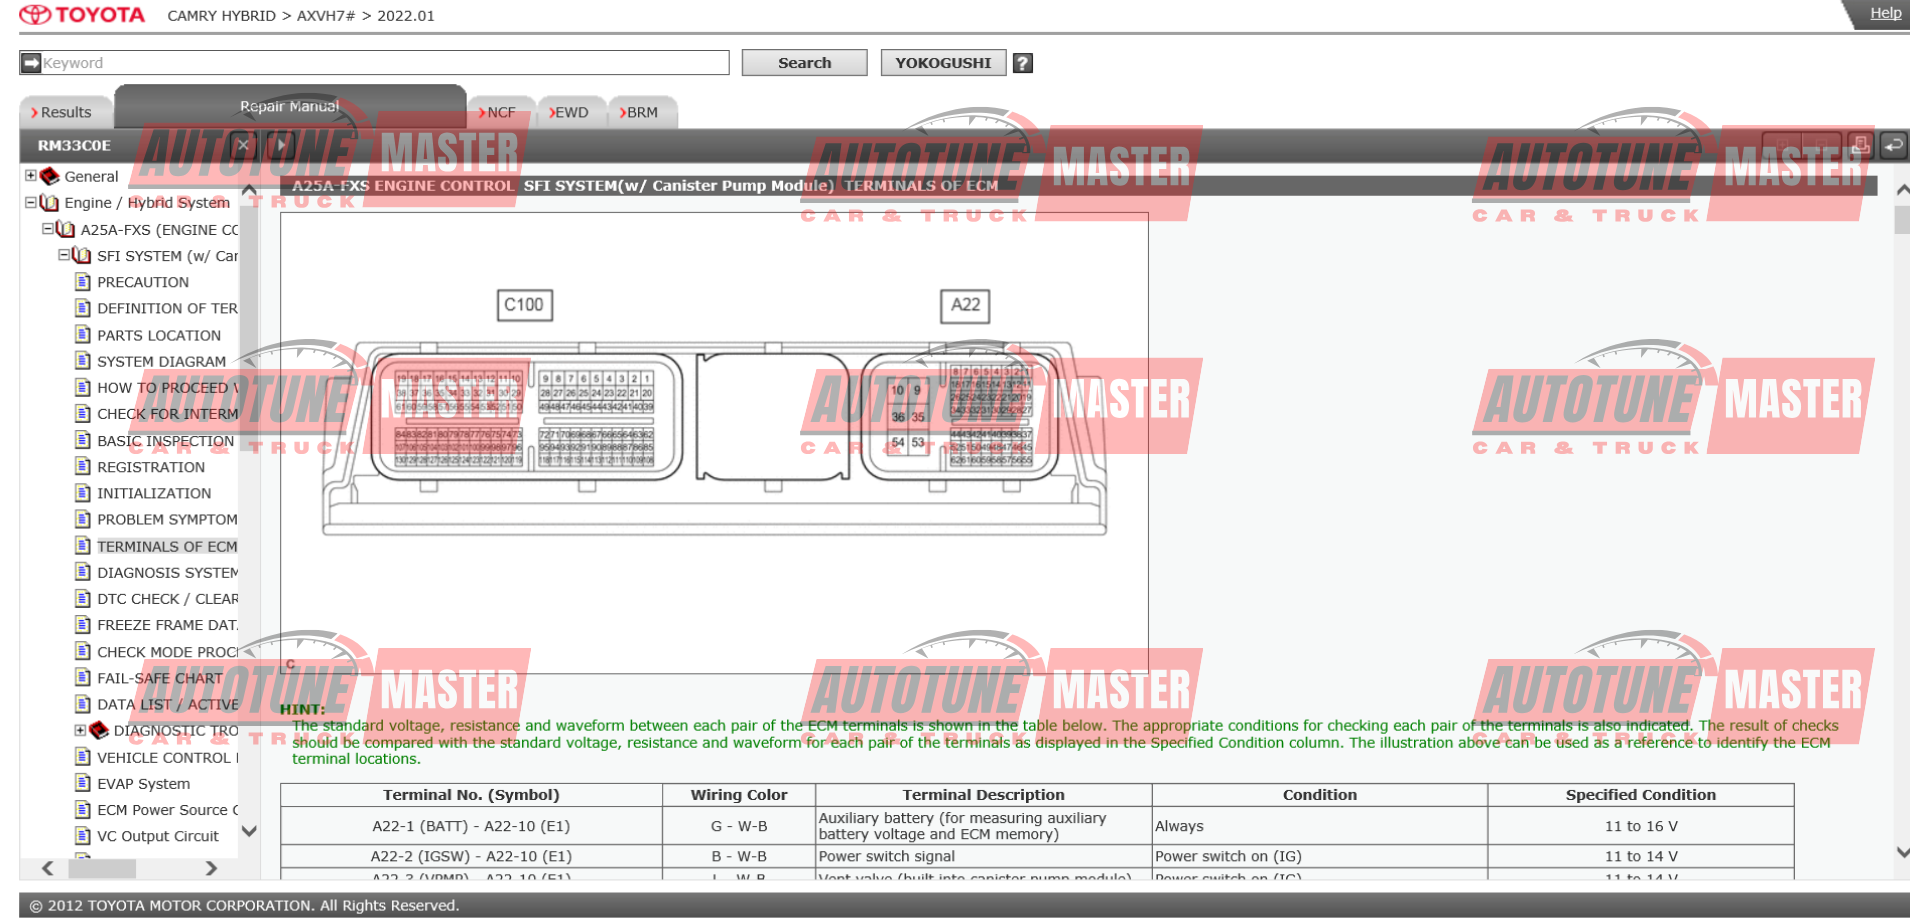Open the VEHICLE CONTROL tree item
1910x921 pixels.
[167, 758]
